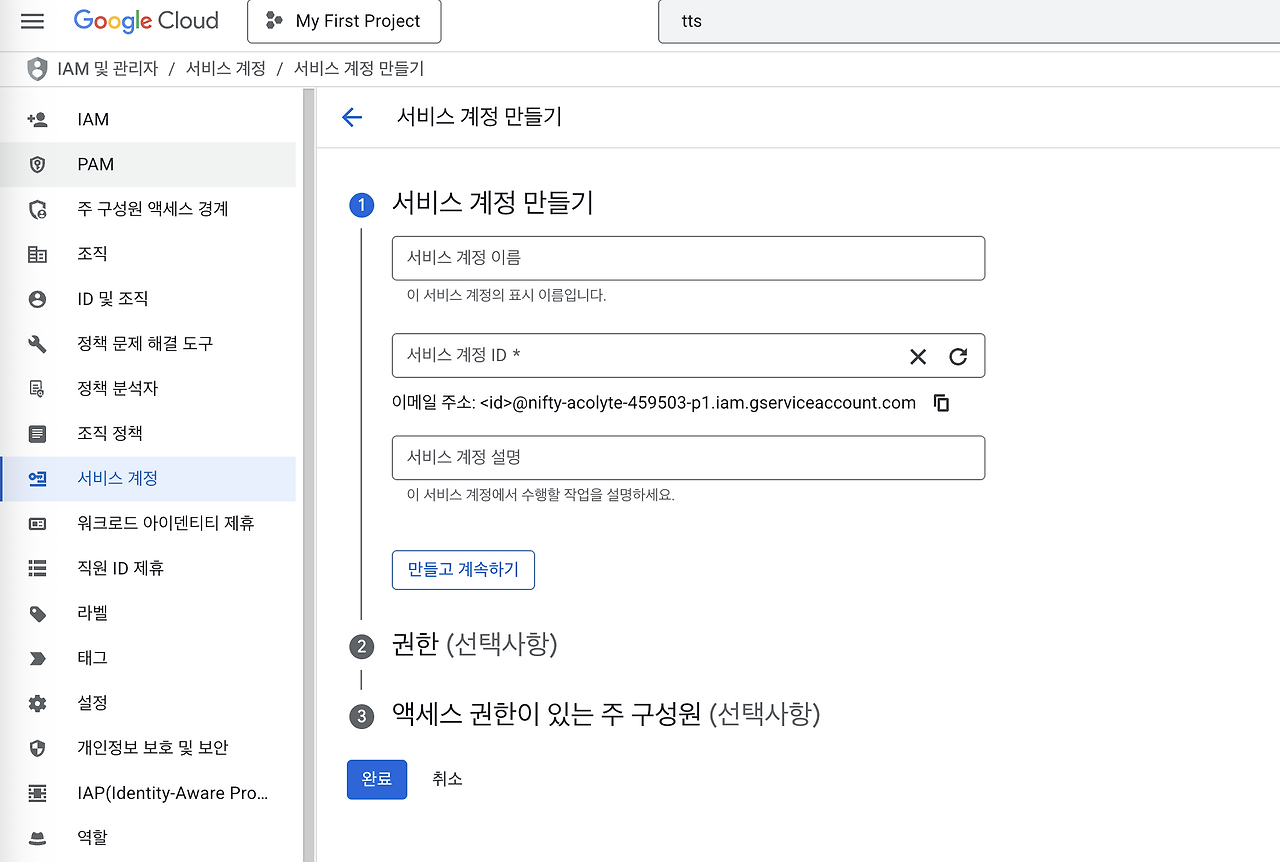Clear the 서비스 계정 ID with X icon
This screenshot has height=862, width=1280.
[918, 357]
